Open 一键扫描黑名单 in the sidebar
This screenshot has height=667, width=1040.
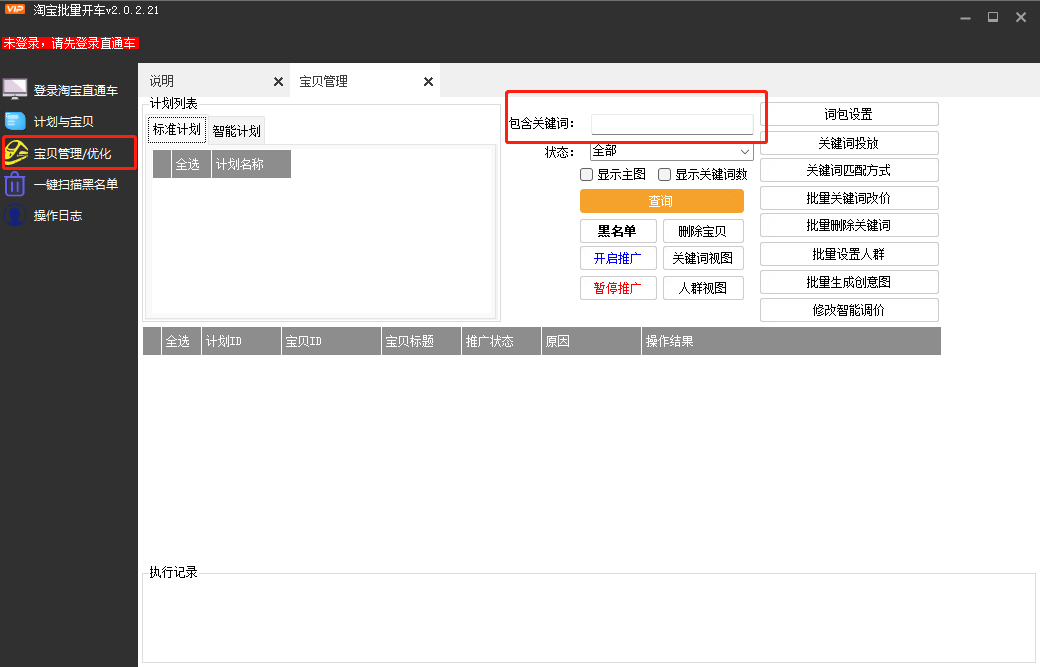(x=76, y=184)
